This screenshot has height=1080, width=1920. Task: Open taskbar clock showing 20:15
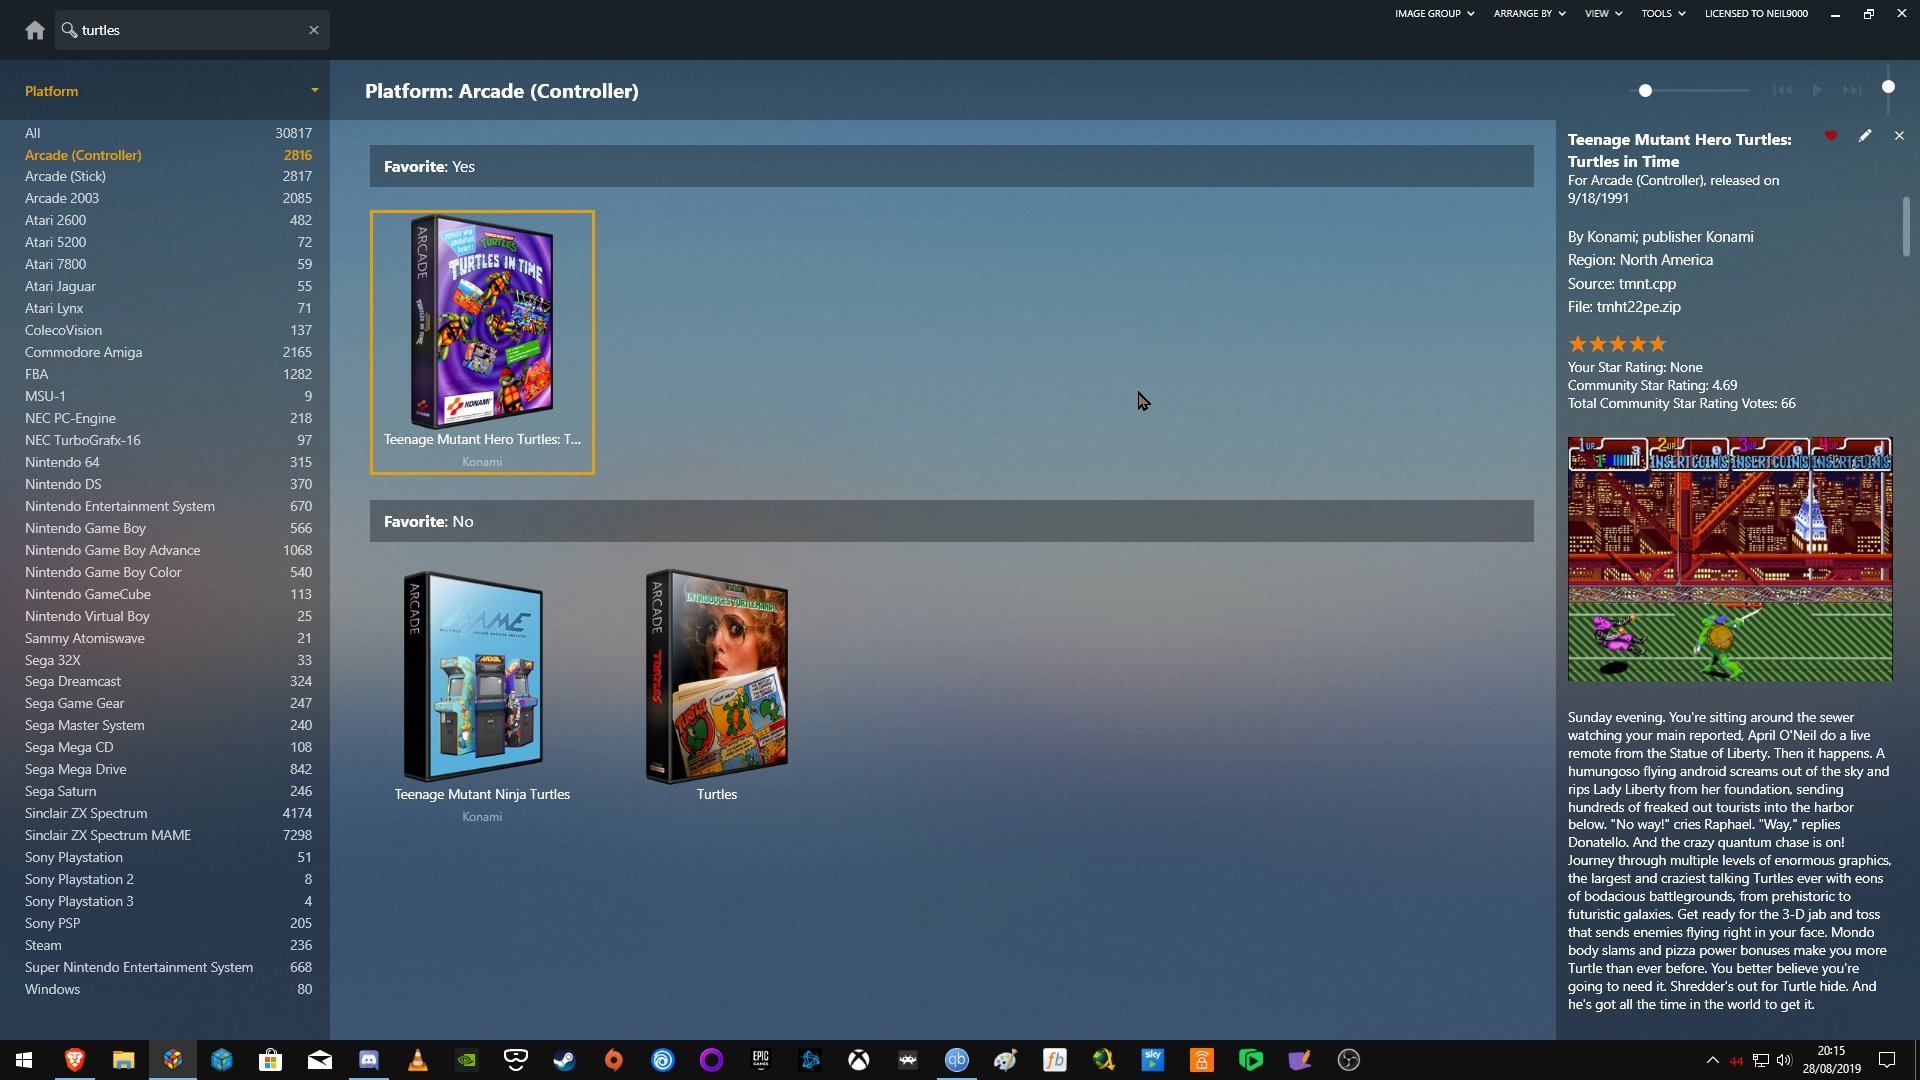tap(1831, 1060)
